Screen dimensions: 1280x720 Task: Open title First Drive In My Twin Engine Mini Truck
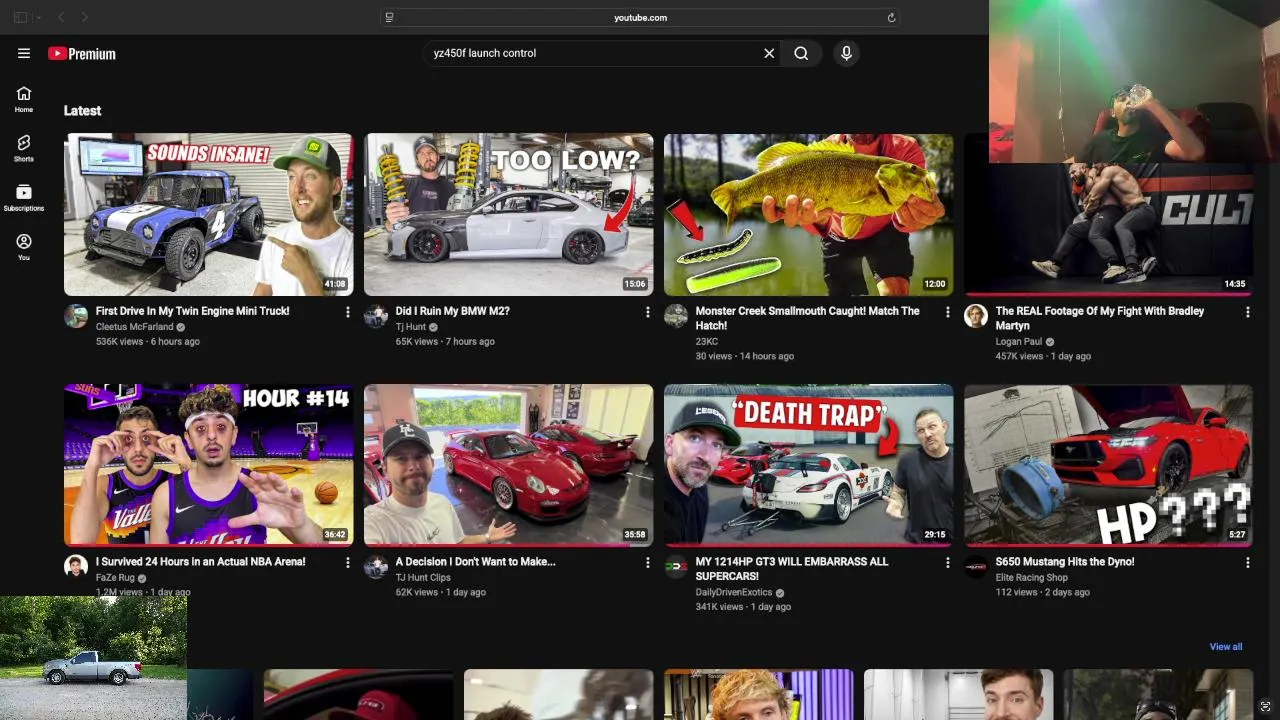[192, 311]
